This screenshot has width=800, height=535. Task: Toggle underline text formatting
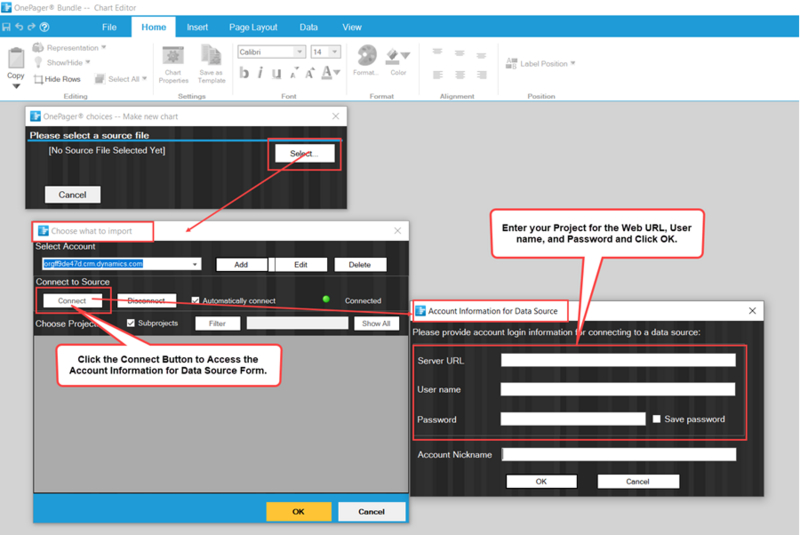click(x=277, y=73)
